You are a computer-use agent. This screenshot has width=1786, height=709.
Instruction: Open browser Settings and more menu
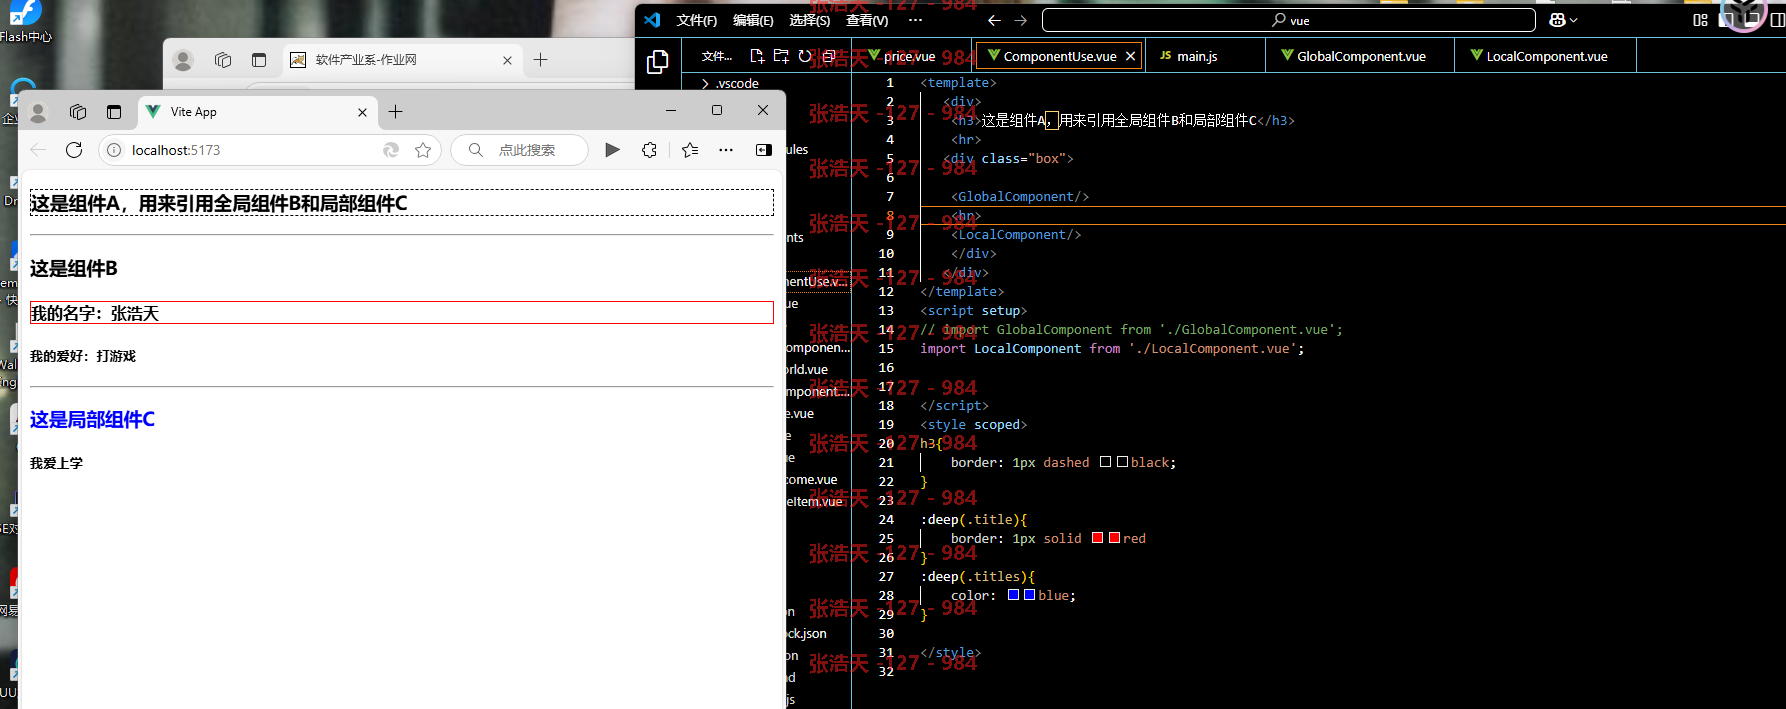(x=726, y=150)
